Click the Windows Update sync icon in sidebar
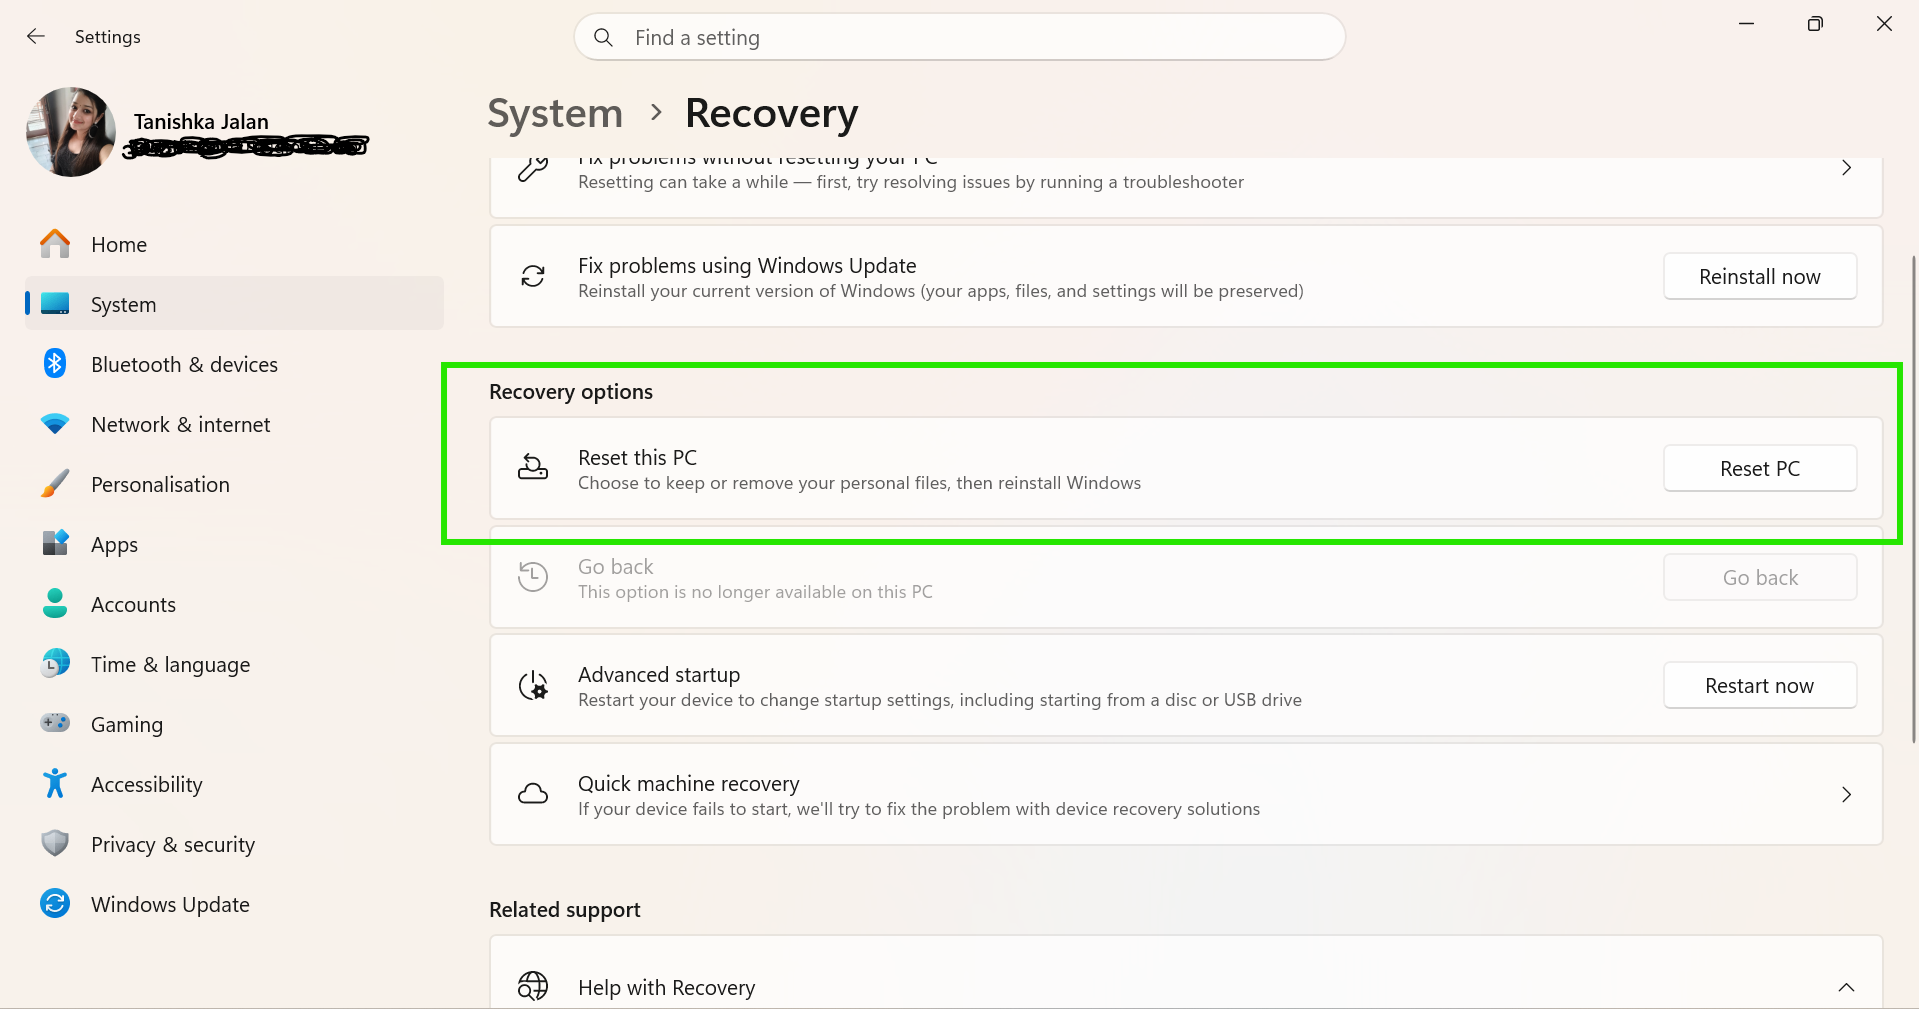 pyautogui.click(x=55, y=904)
